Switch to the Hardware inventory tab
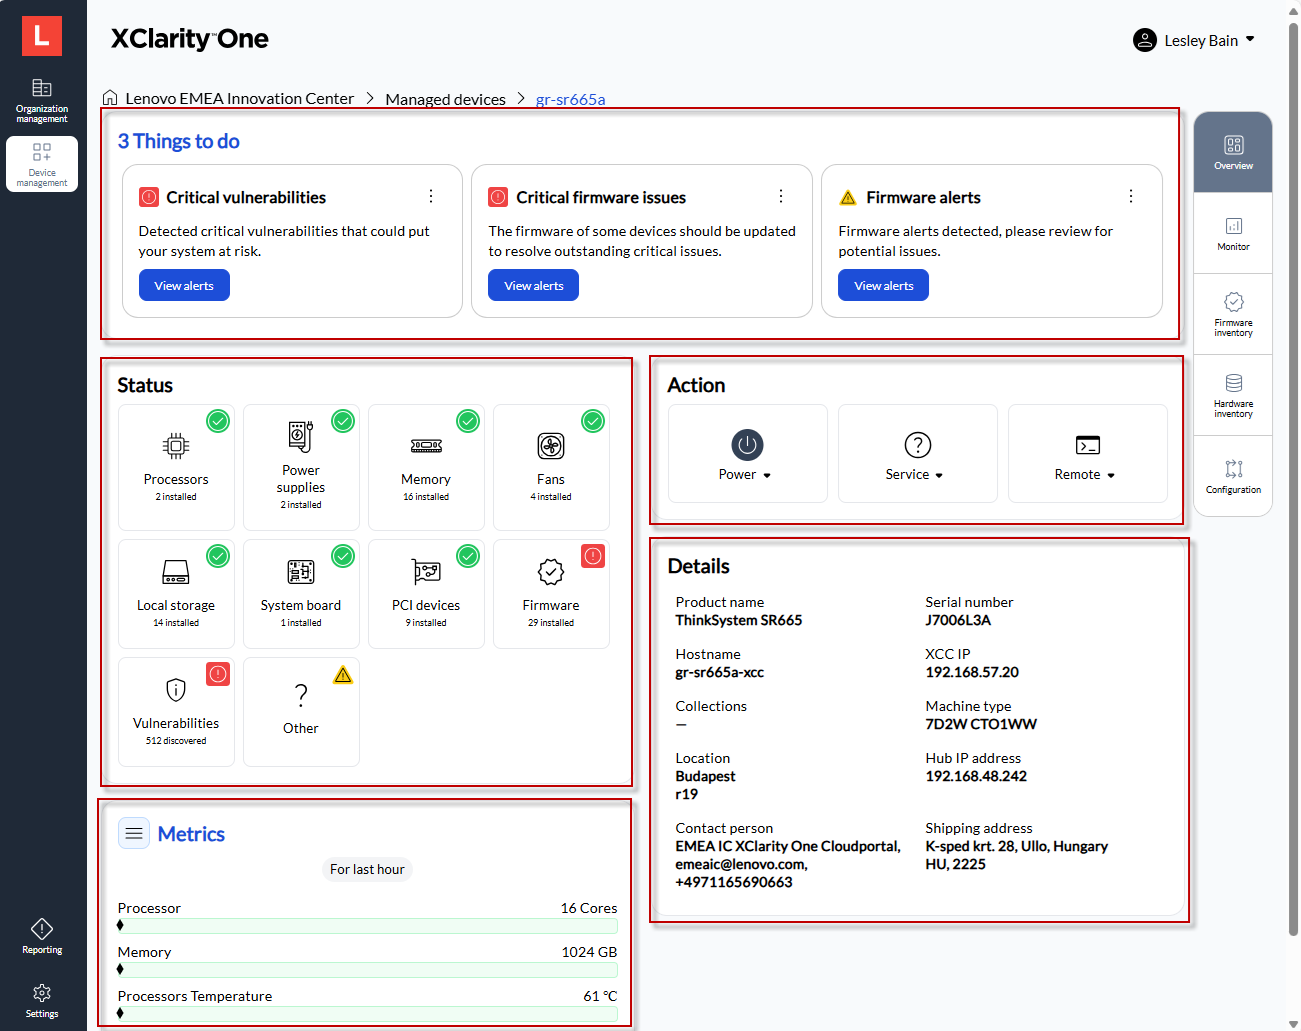Screen dimensions: 1301x1031 [1233, 395]
